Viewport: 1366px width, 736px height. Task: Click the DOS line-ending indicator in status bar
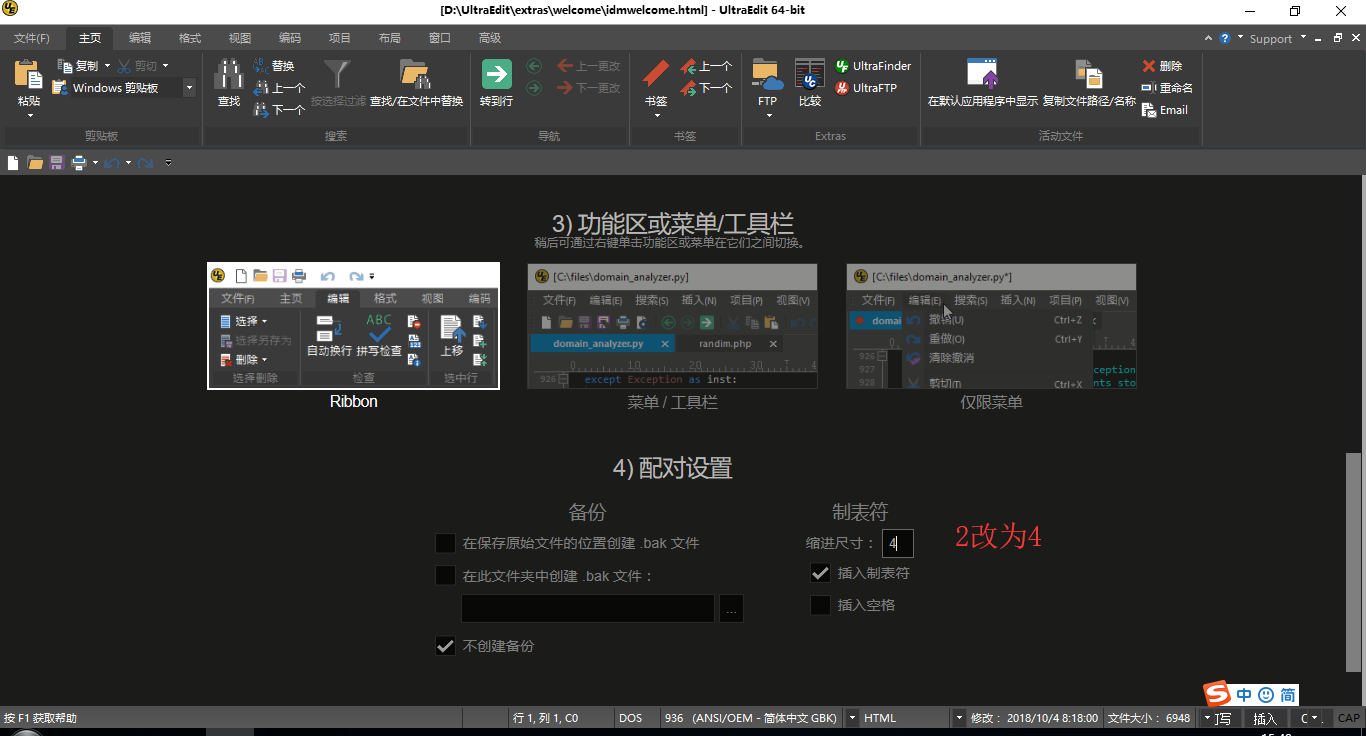630,718
